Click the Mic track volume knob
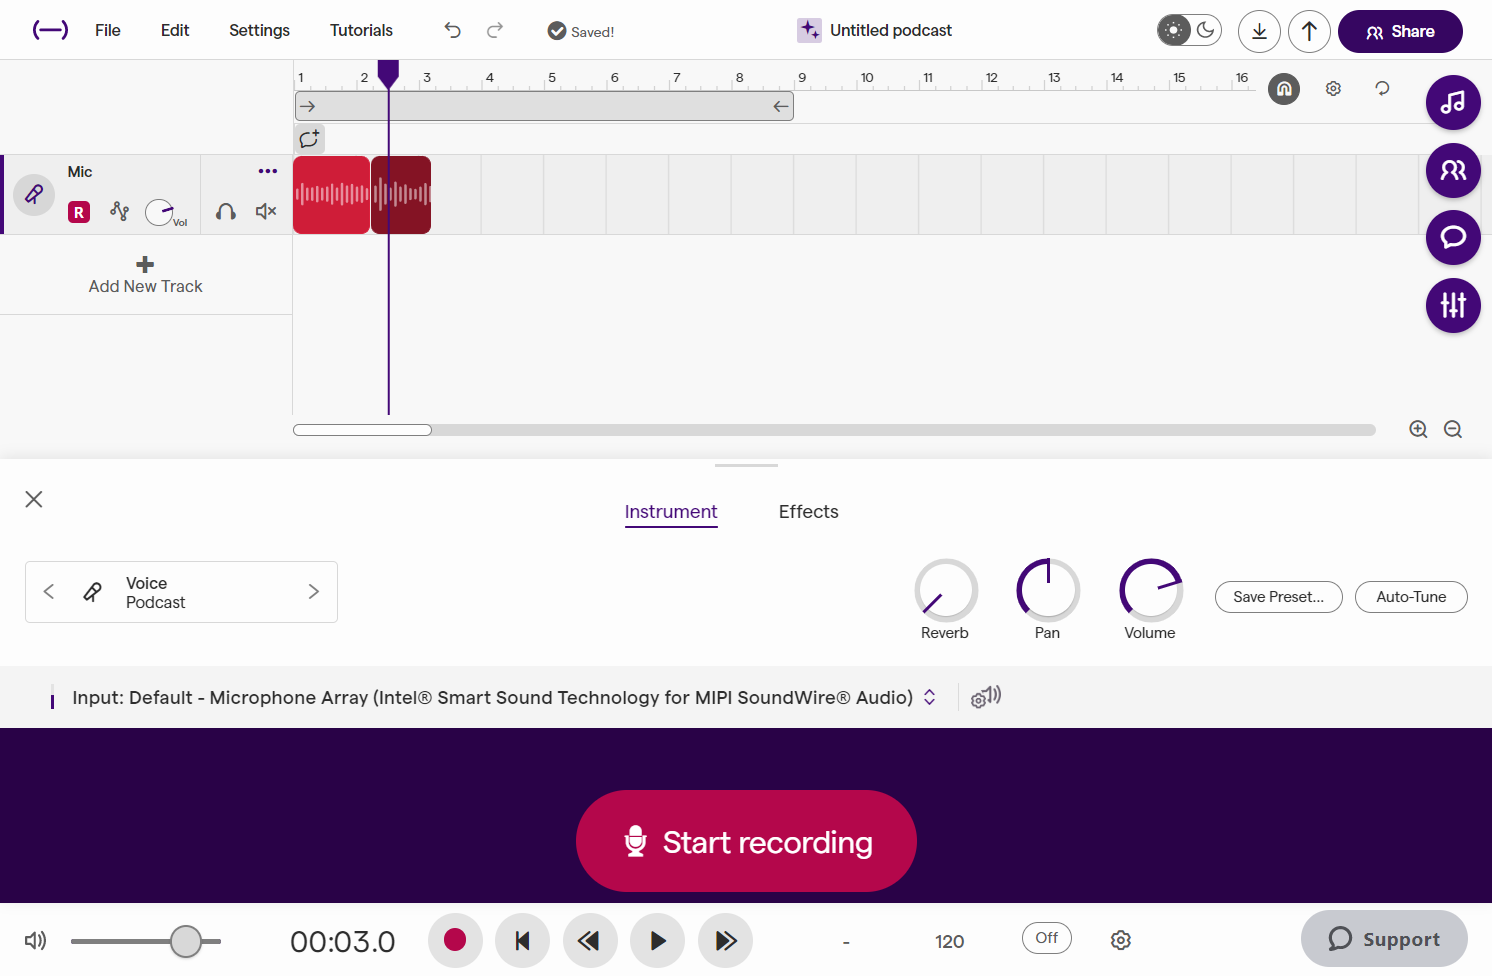The width and height of the screenshot is (1492, 976). pos(160,212)
